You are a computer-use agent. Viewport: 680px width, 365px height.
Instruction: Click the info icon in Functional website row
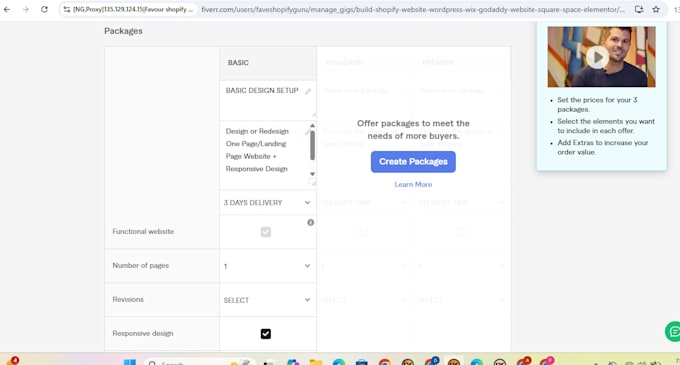311,222
